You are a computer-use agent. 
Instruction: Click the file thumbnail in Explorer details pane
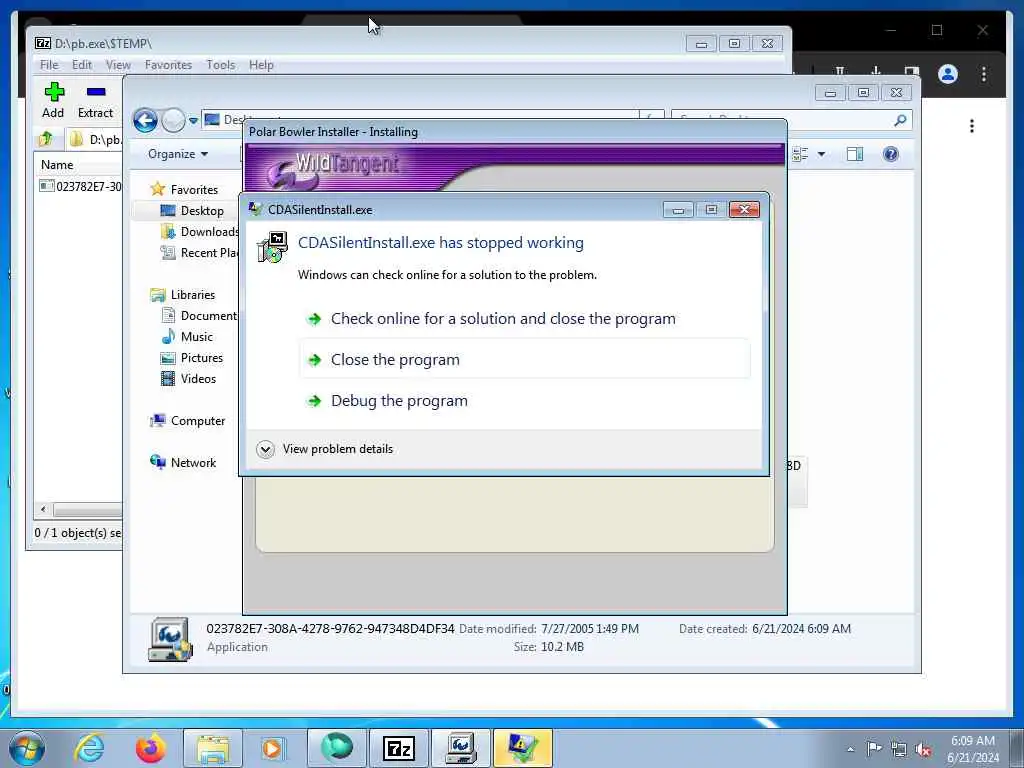pyautogui.click(x=170, y=639)
